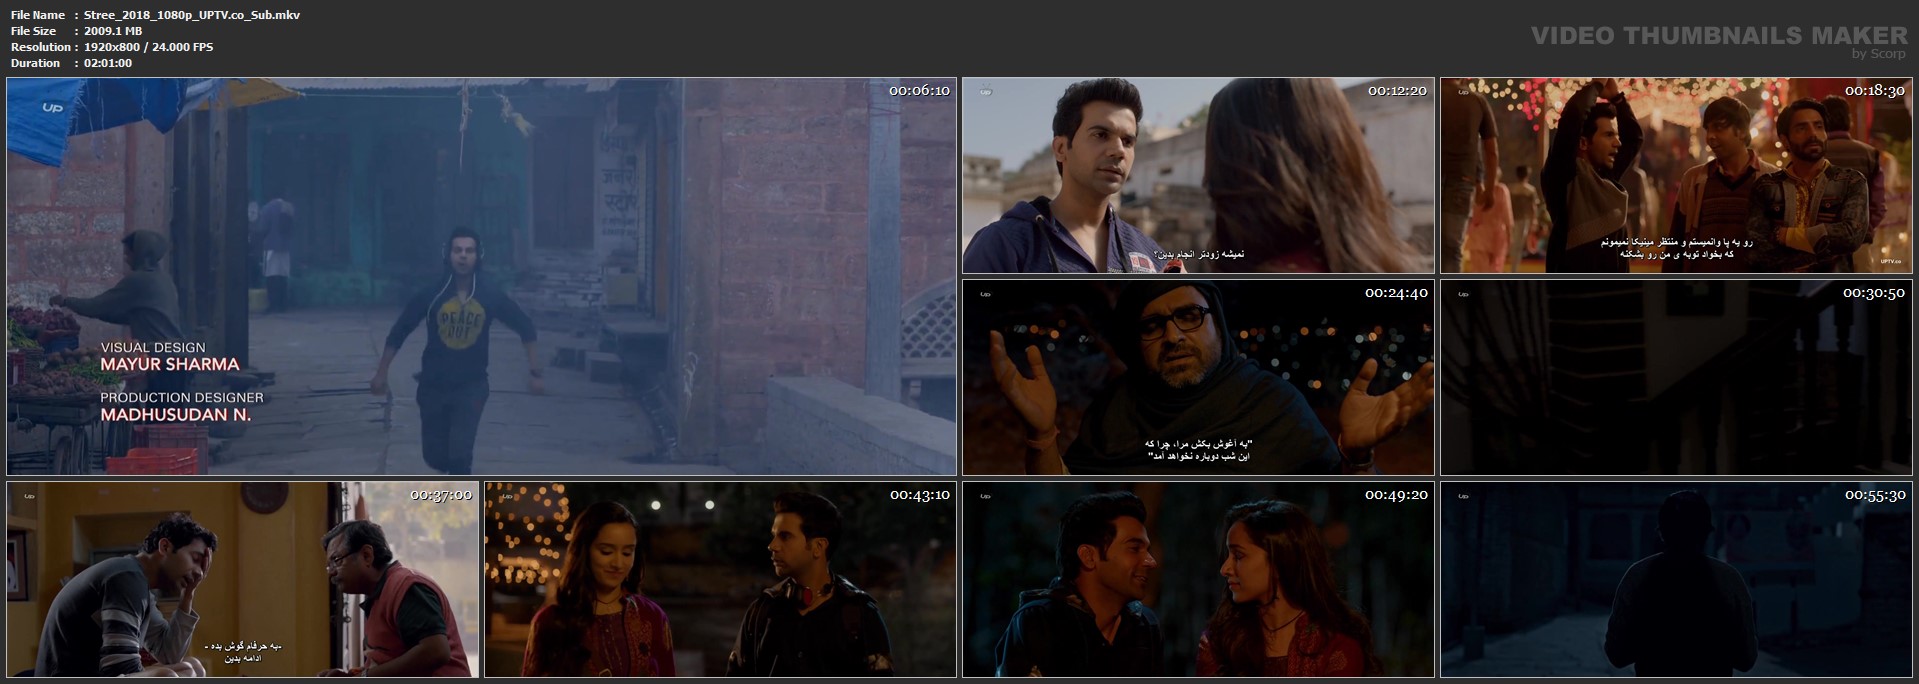Click the File Size label
The width and height of the screenshot is (1919, 684).
[x=33, y=31]
